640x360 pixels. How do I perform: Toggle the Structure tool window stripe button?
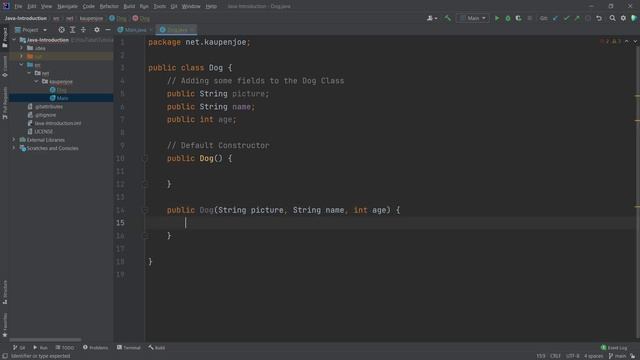(5, 292)
